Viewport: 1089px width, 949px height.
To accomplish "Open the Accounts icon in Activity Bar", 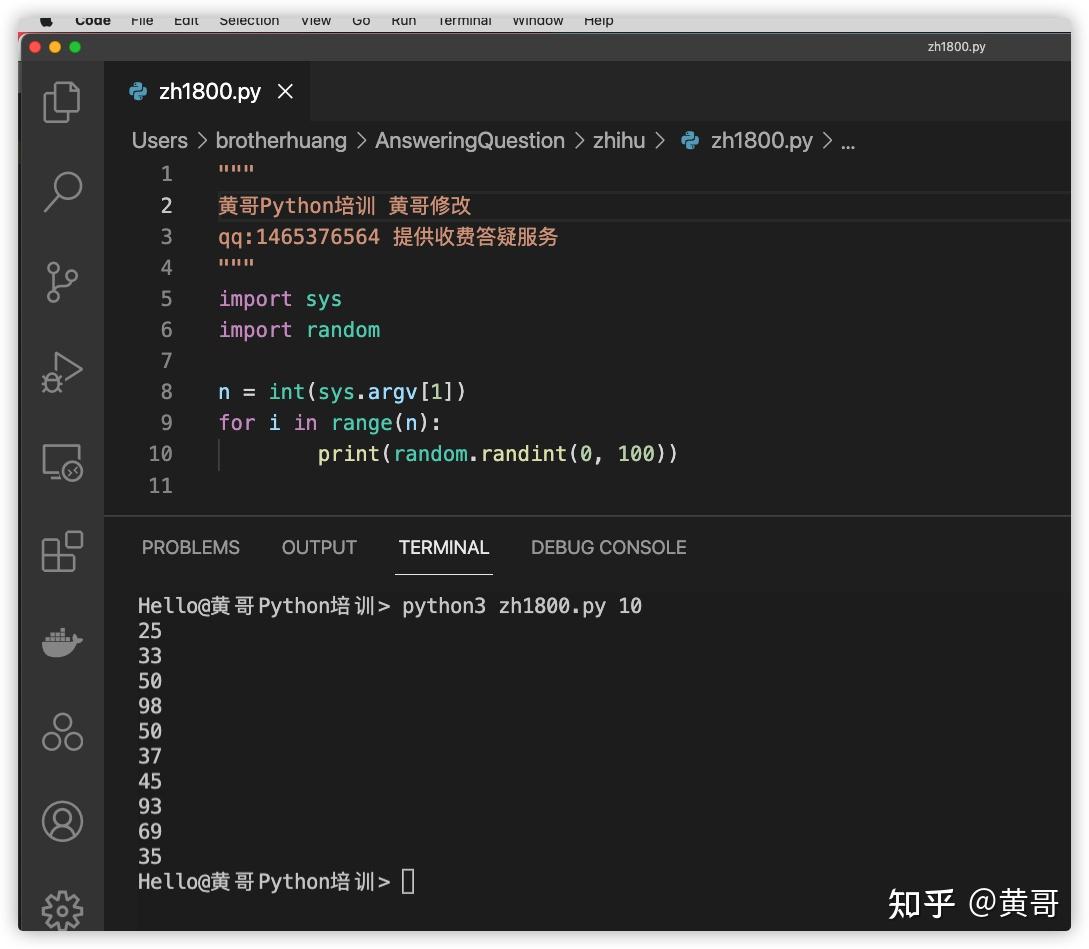I will click(x=62, y=820).
